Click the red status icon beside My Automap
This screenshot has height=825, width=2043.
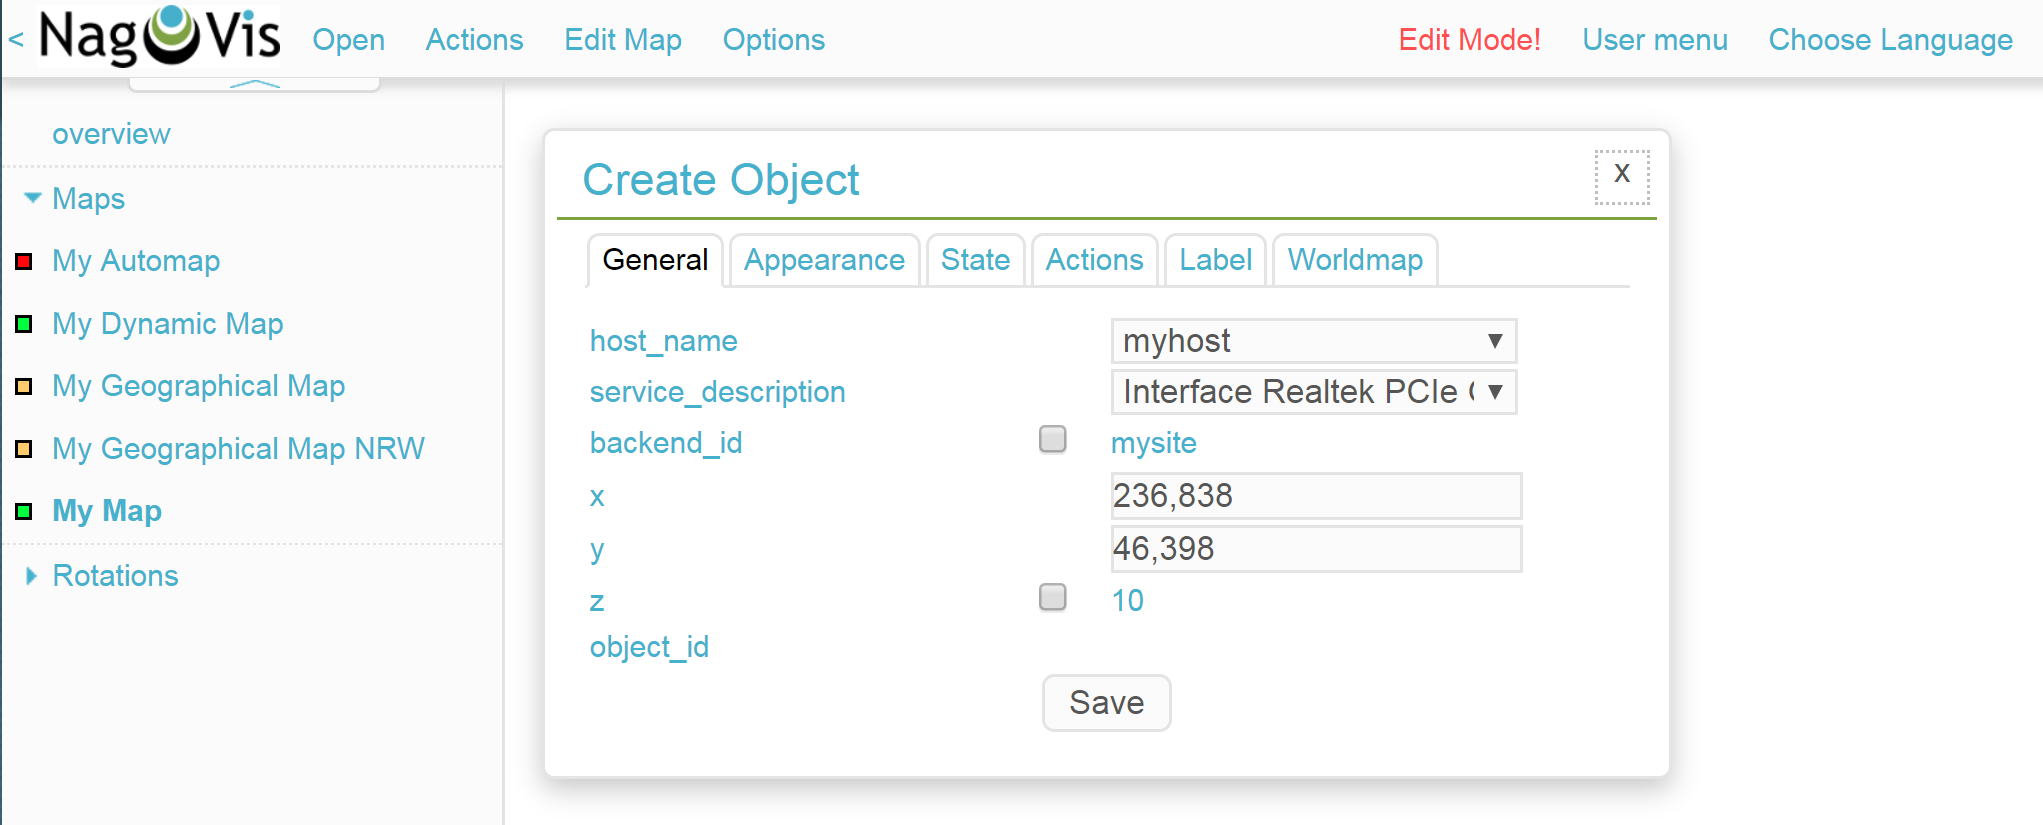pos(24,262)
